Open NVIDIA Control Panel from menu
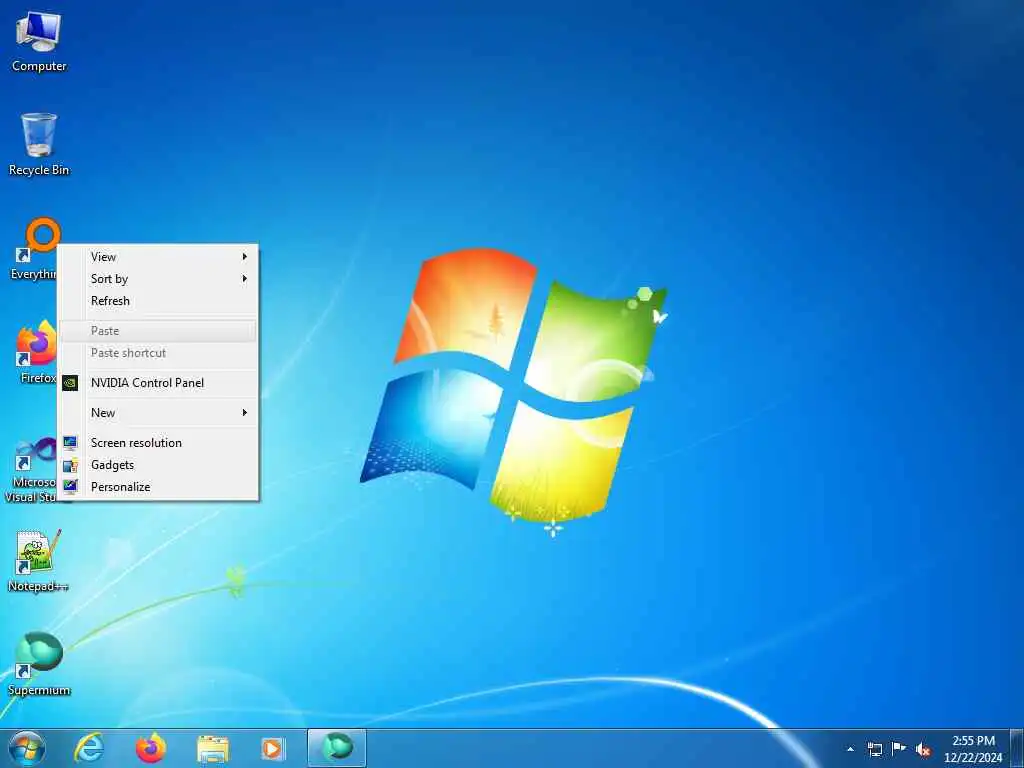Image resolution: width=1024 pixels, height=768 pixels. (159, 383)
